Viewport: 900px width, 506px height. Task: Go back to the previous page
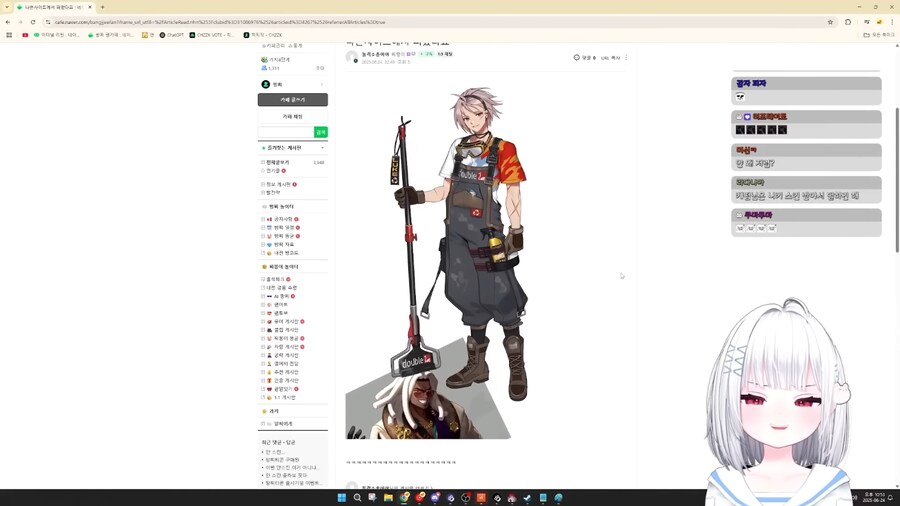(7, 22)
